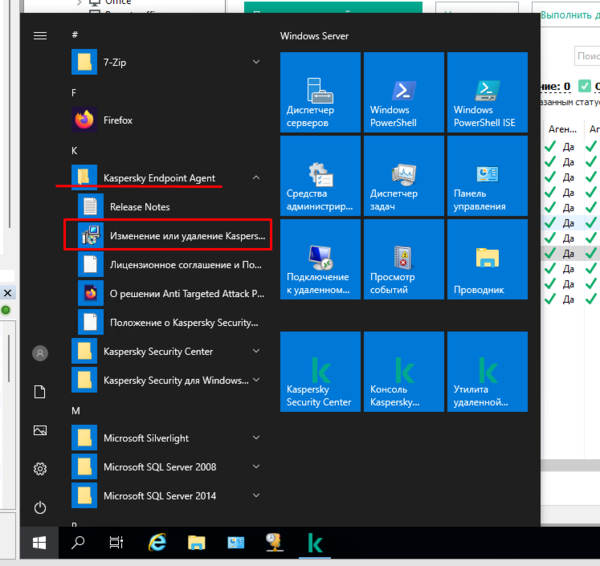
Task: Click the Power button in Start menu
Action: 40,507
